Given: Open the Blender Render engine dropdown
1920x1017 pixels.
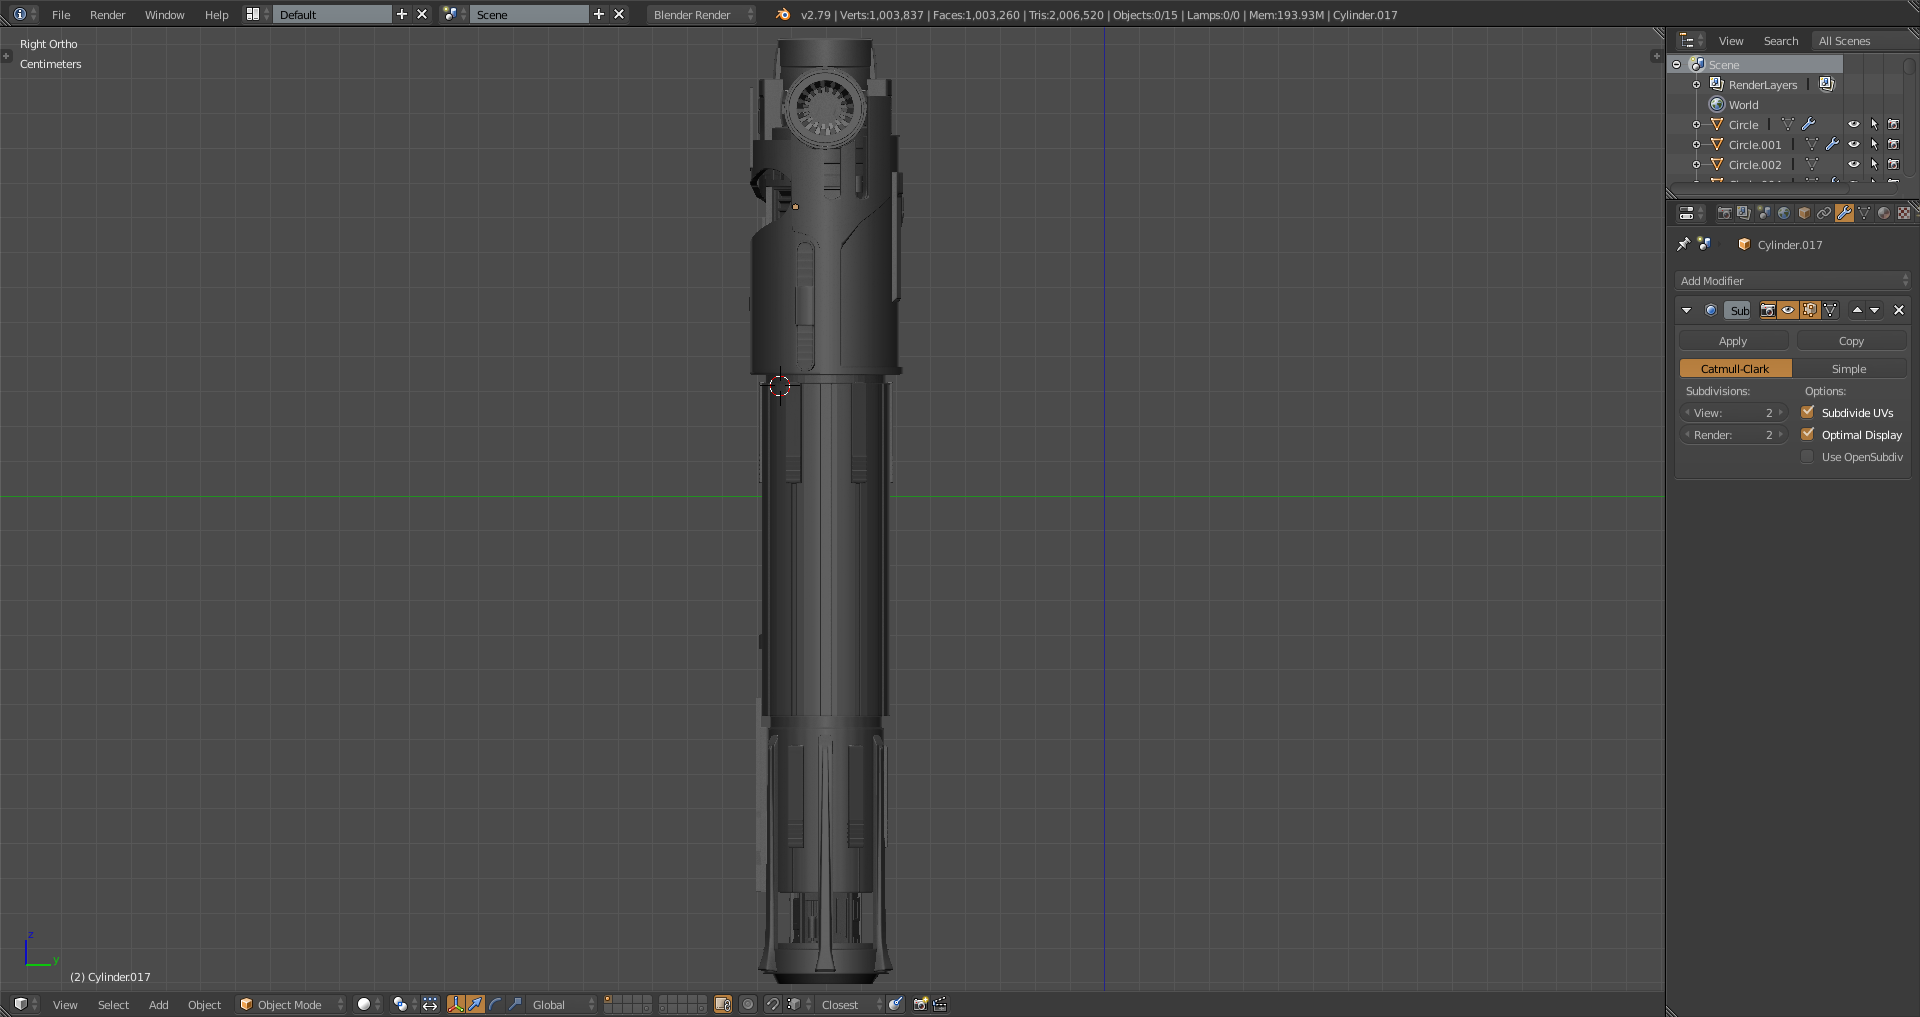Looking at the screenshot, I should click(x=701, y=14).
